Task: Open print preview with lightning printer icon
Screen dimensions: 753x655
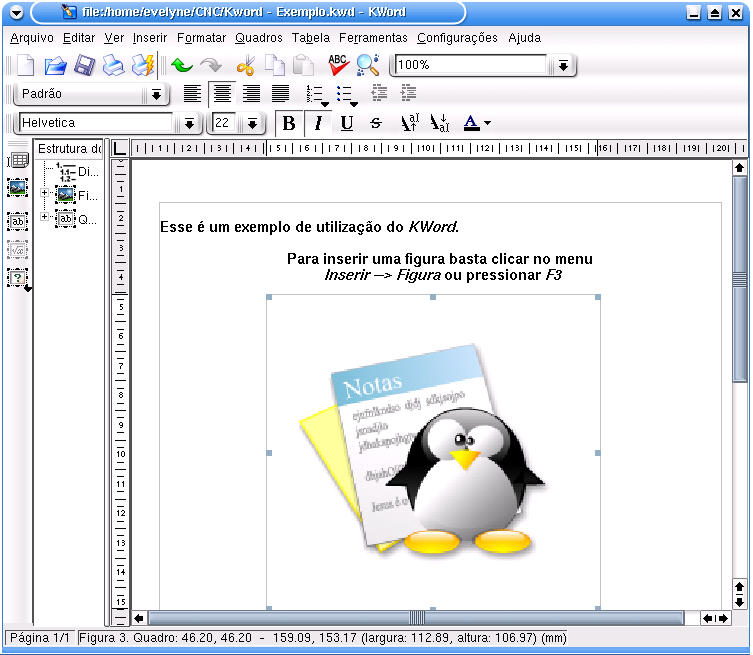Action: 143,65
